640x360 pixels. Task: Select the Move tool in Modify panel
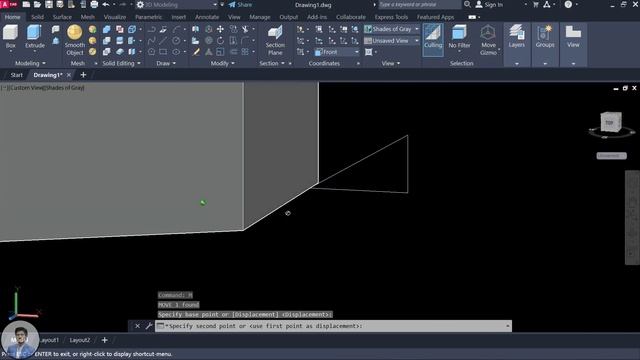tap(220, 29)
